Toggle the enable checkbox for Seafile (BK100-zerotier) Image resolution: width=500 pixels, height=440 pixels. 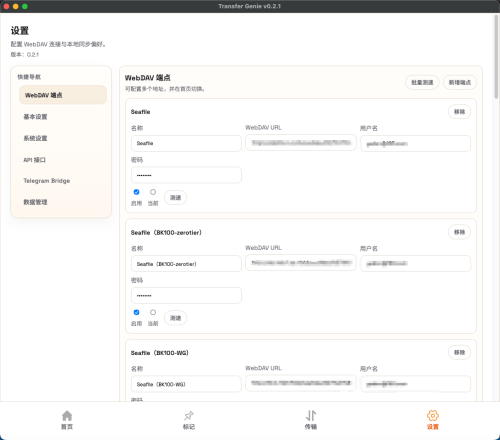point(136,312)
